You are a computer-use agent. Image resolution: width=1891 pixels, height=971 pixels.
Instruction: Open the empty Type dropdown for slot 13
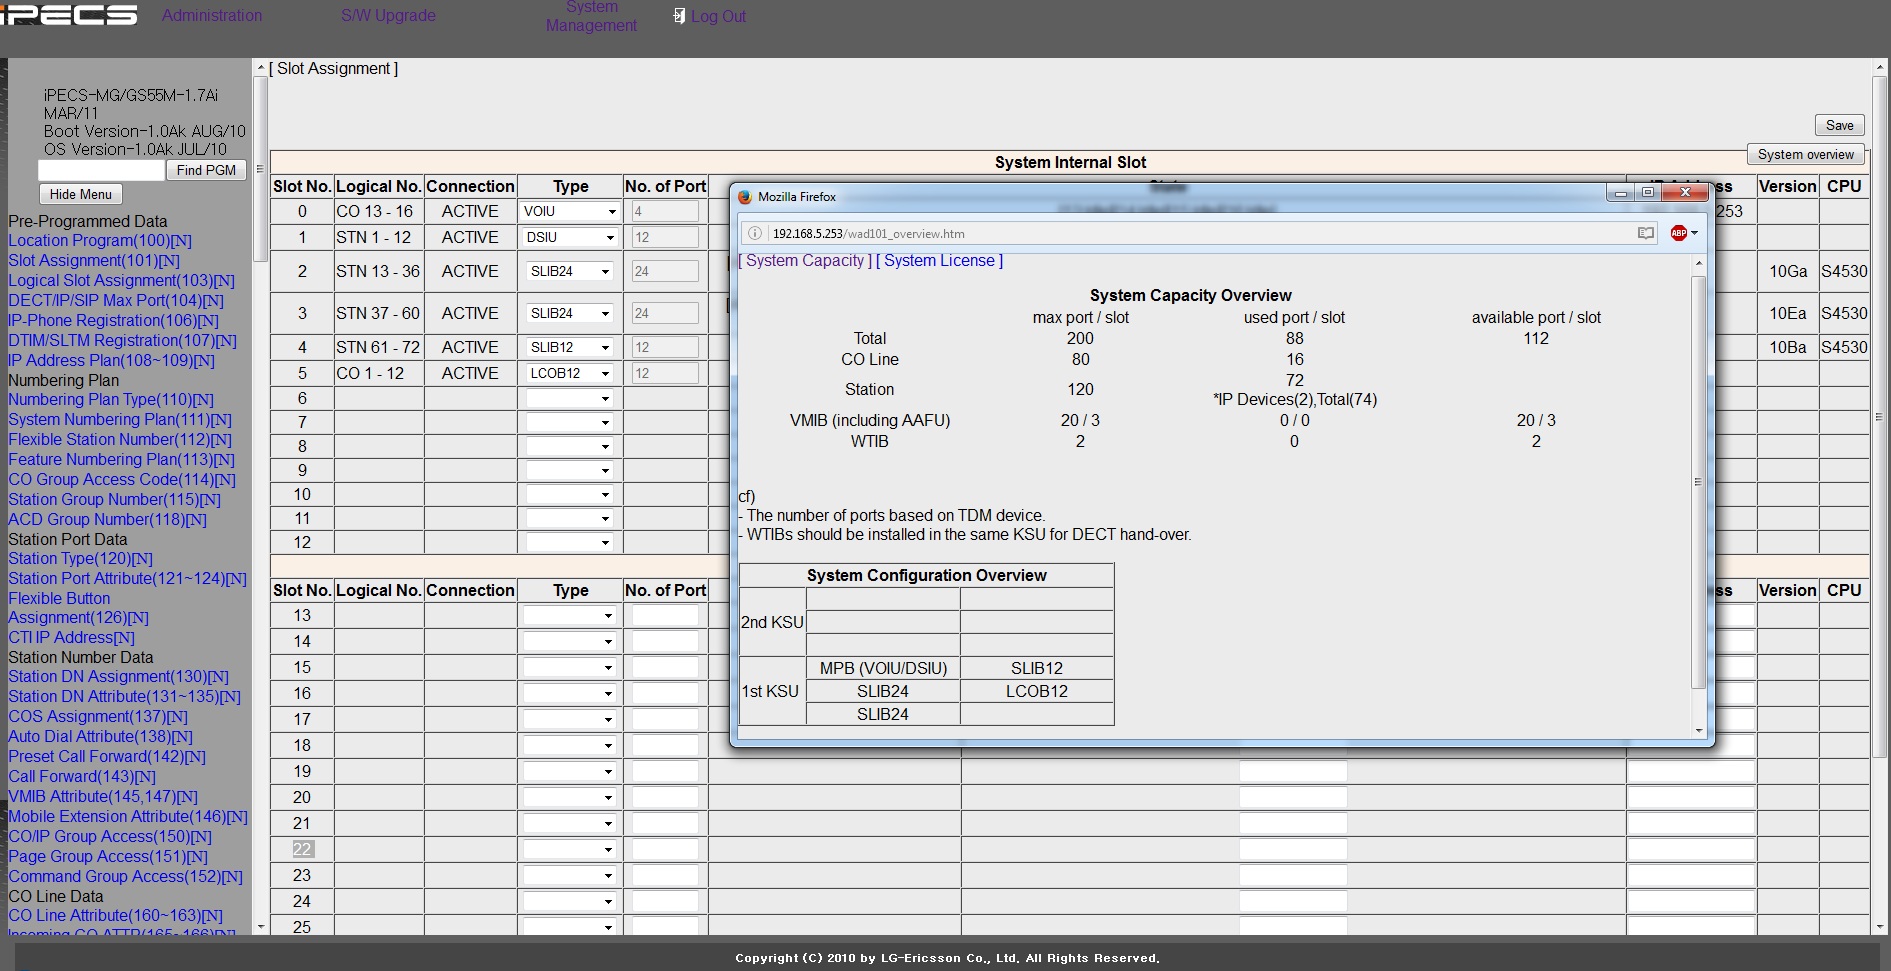point(570,616)
